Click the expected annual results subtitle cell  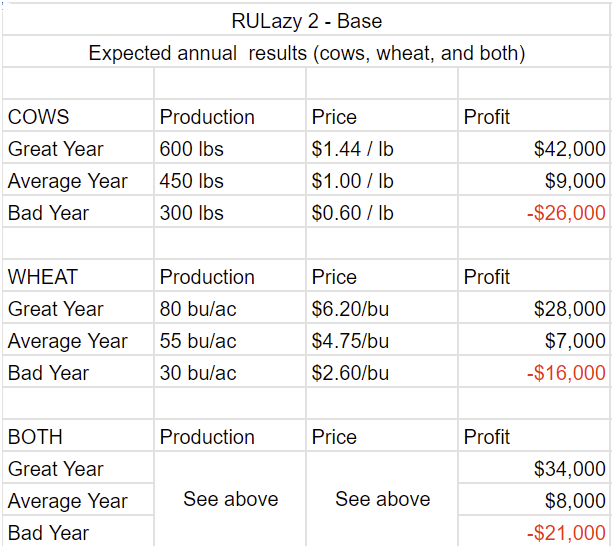coord(306,53)
